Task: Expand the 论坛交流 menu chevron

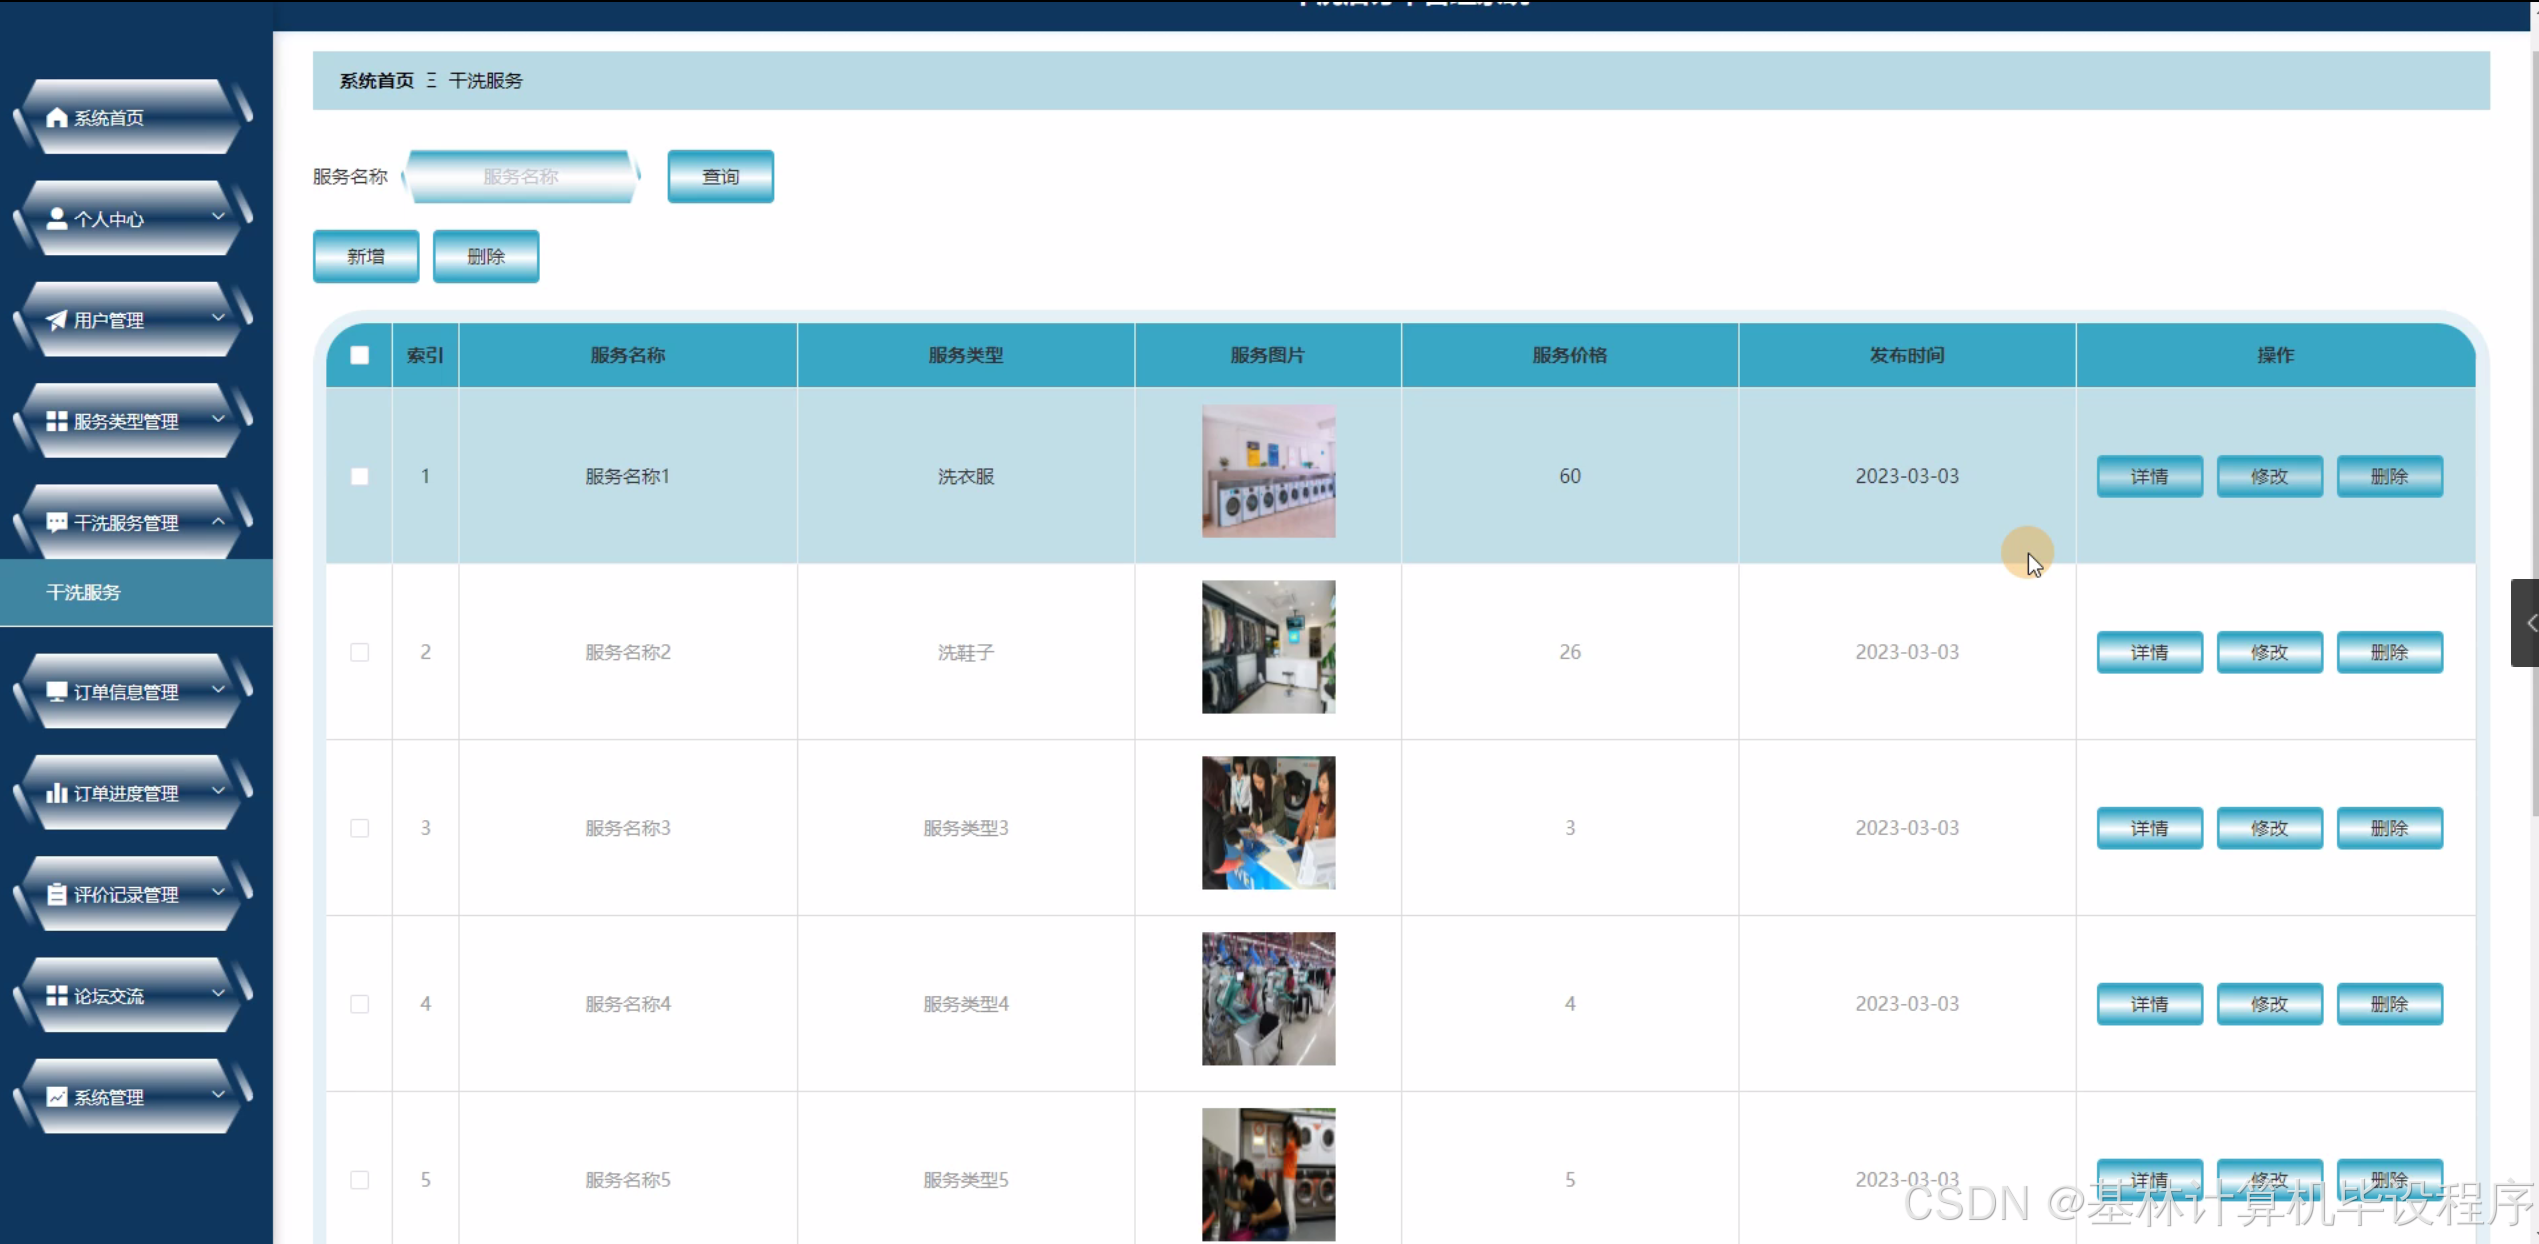Action: click(x=218, y=993)
